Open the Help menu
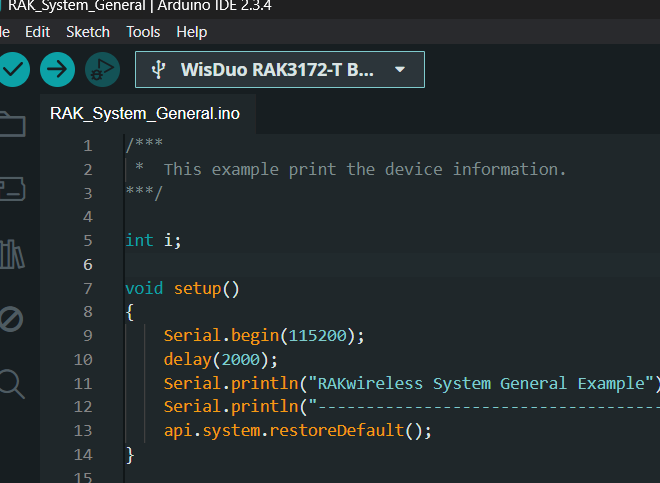660x483 pixels. click(x=191, y=32)
